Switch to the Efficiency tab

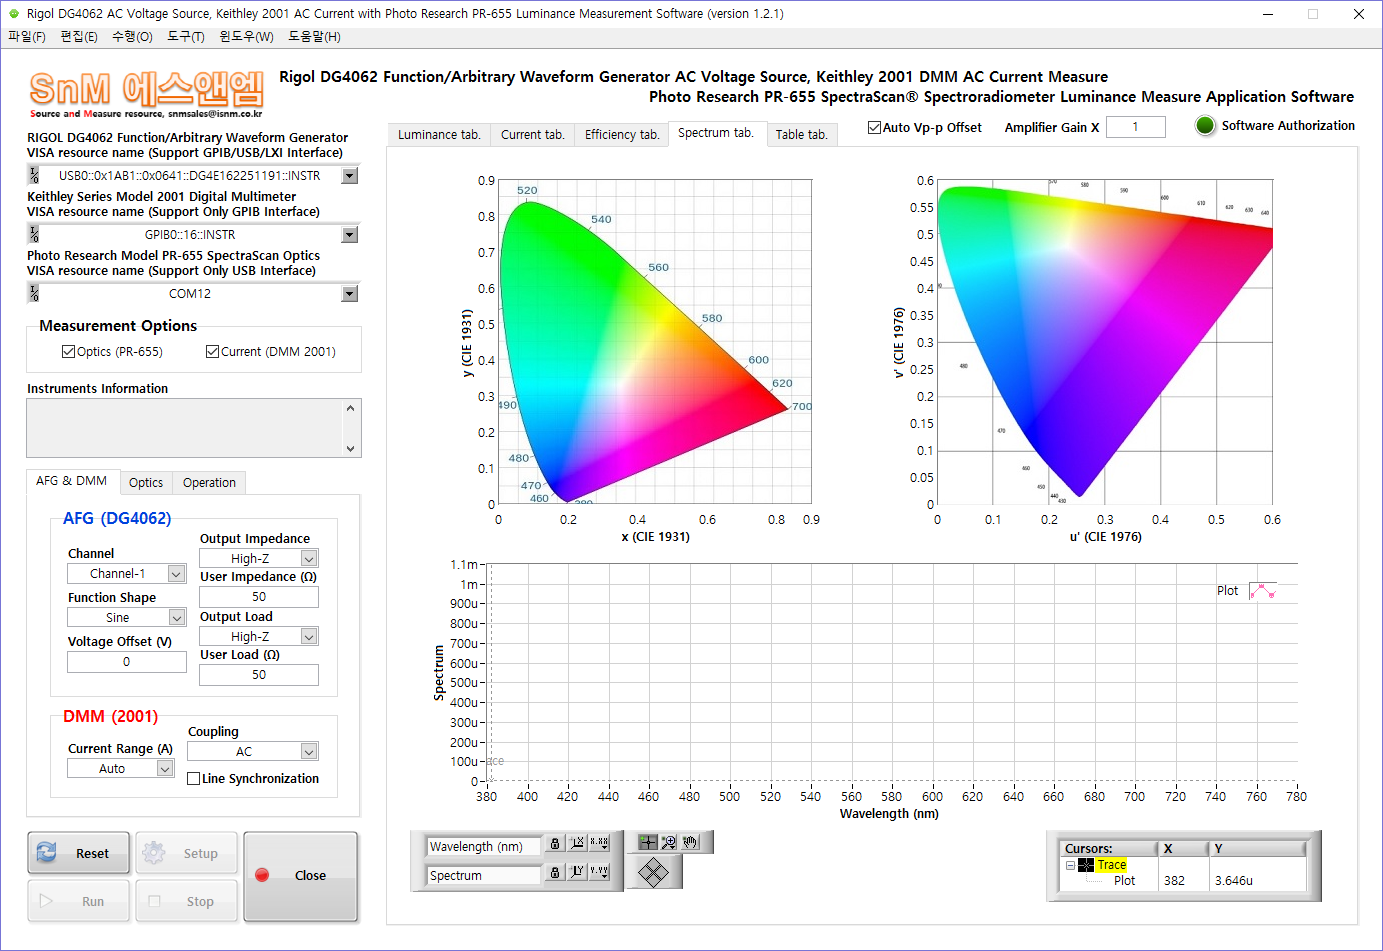(622, 135)
